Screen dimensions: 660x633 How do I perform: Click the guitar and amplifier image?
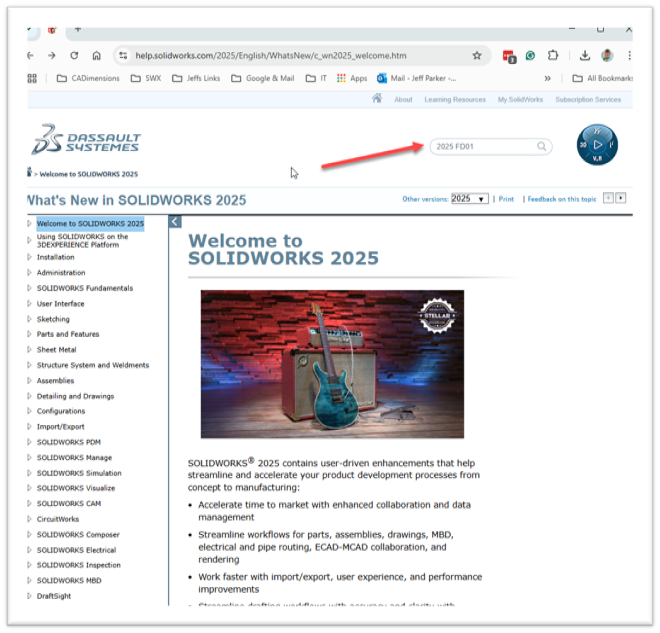click(x=332, y=364)
